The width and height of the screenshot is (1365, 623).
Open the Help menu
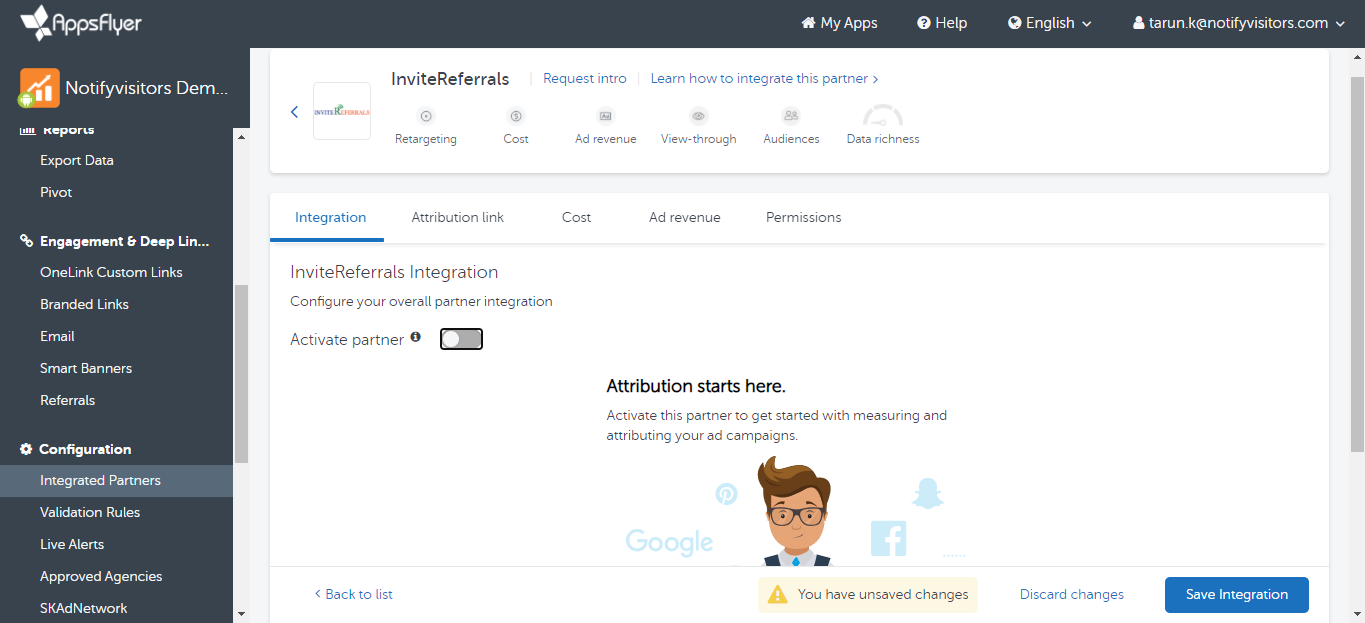coord(942,23)
